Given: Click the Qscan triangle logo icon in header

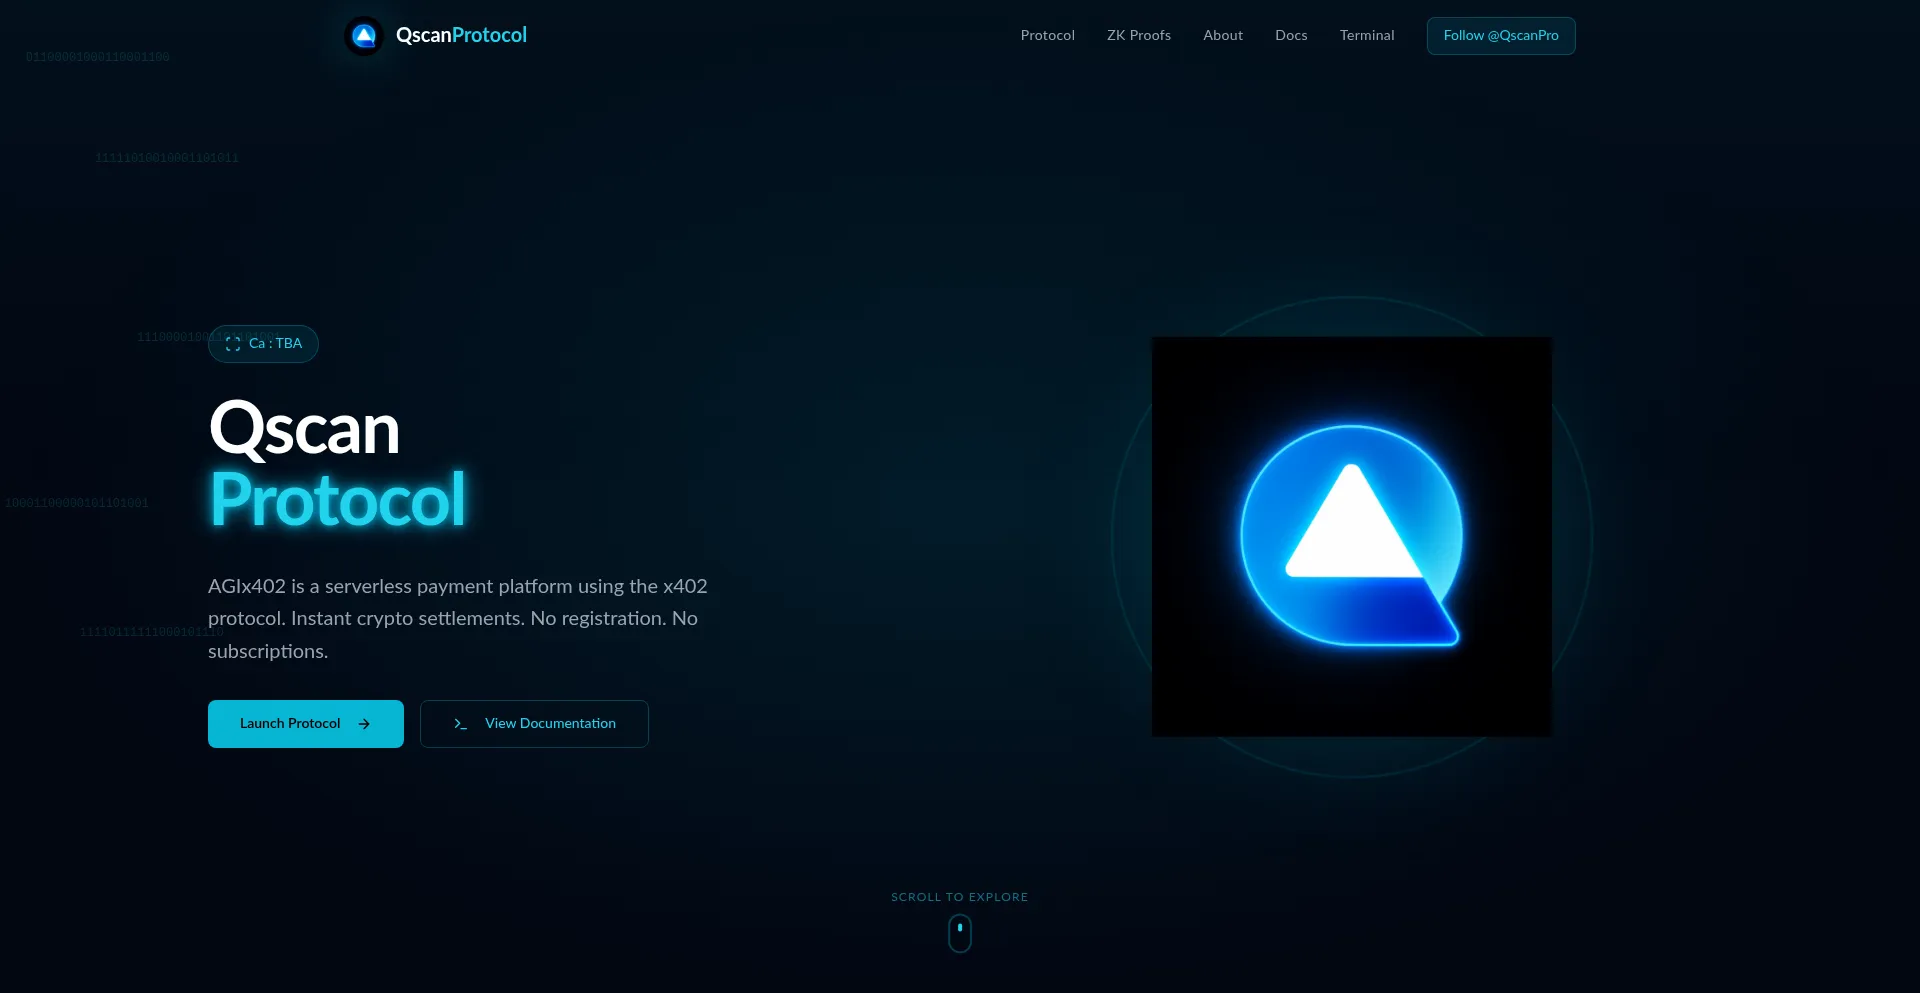Looking at the screenshot, I should point(363,35).
